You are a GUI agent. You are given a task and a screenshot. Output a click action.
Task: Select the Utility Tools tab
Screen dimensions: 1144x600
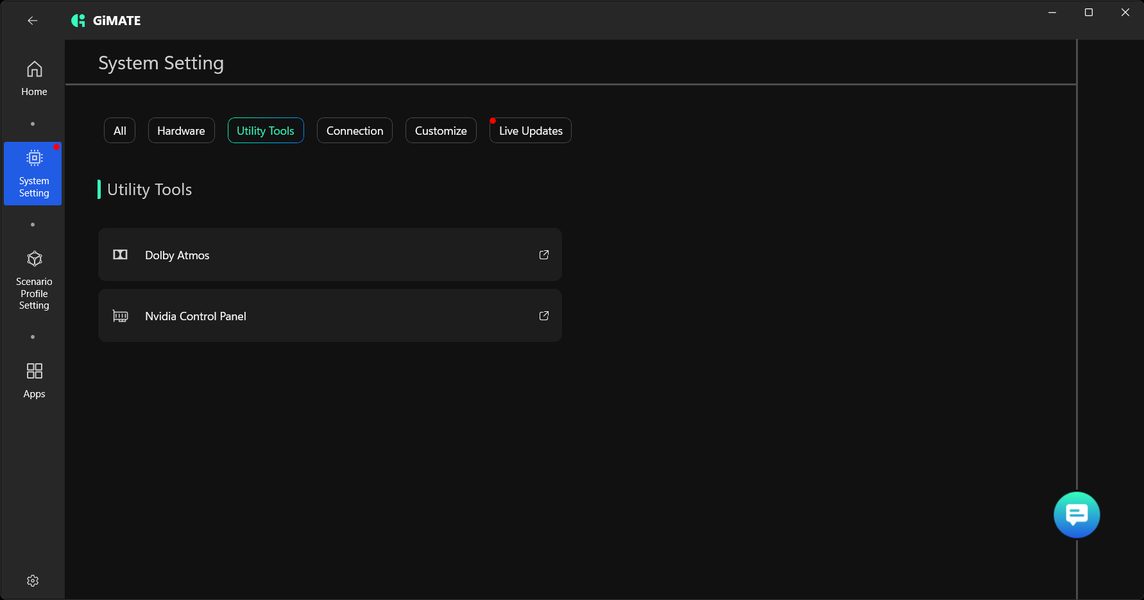click(x=266, y=131)
